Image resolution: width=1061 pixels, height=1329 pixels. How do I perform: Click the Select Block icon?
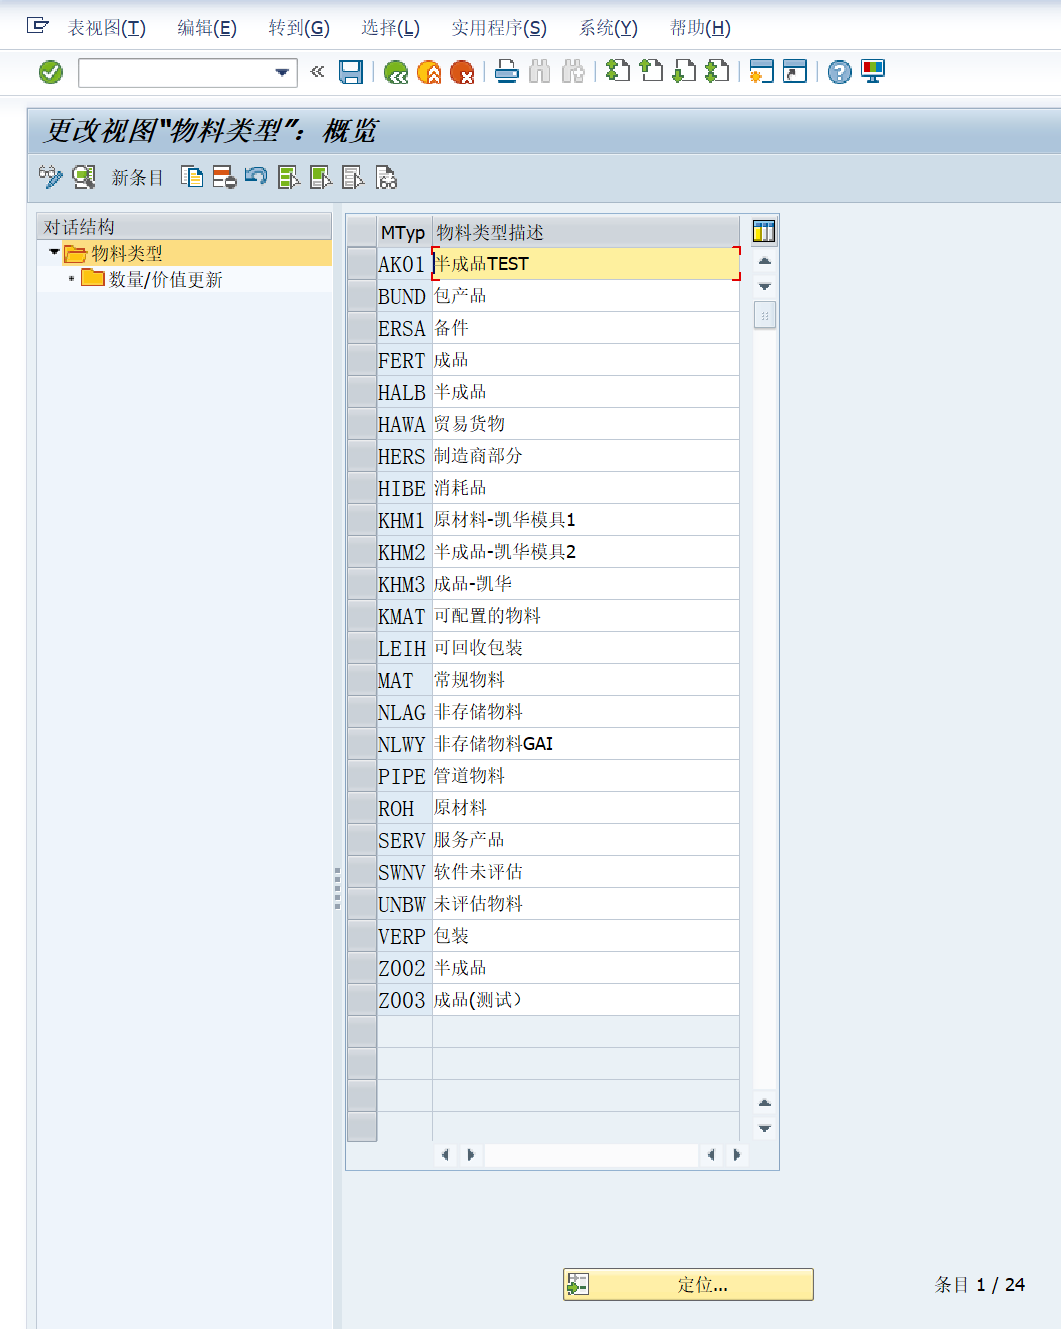(321, 177)
